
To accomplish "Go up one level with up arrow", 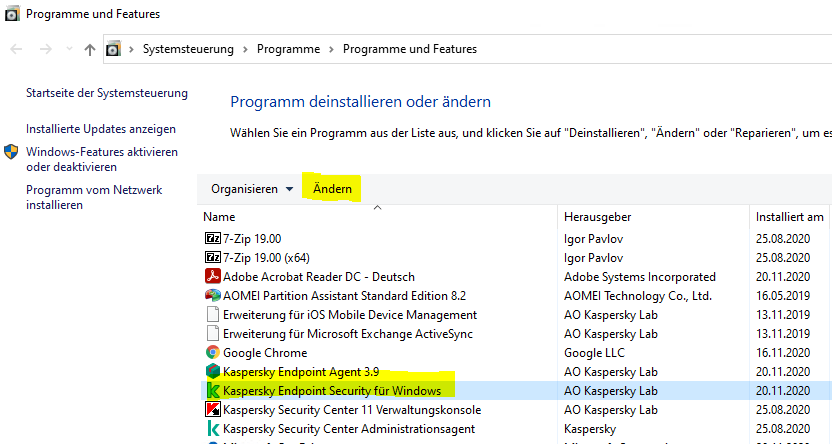I will [90, 49].
